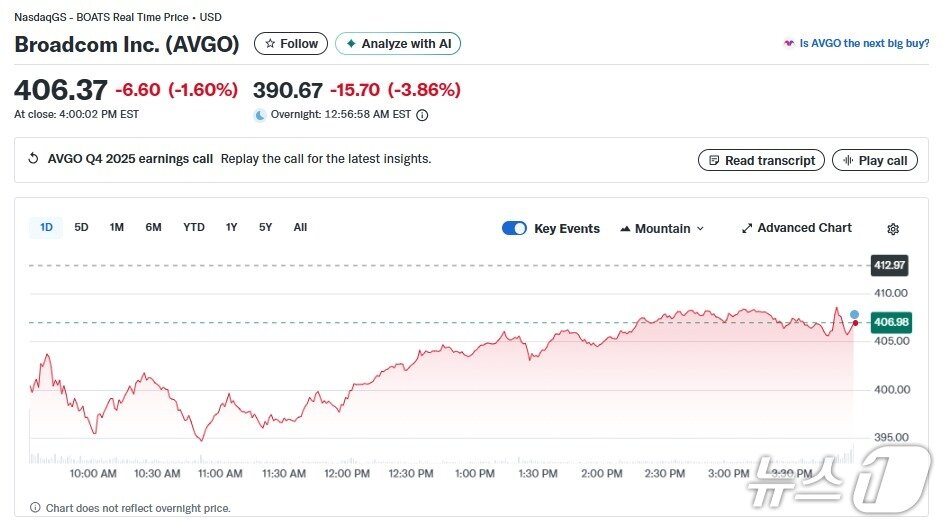The image size is (945, 527).
Task: Click the chart settings gear icon
Action: pyautogui.click(x=893, y=229)
